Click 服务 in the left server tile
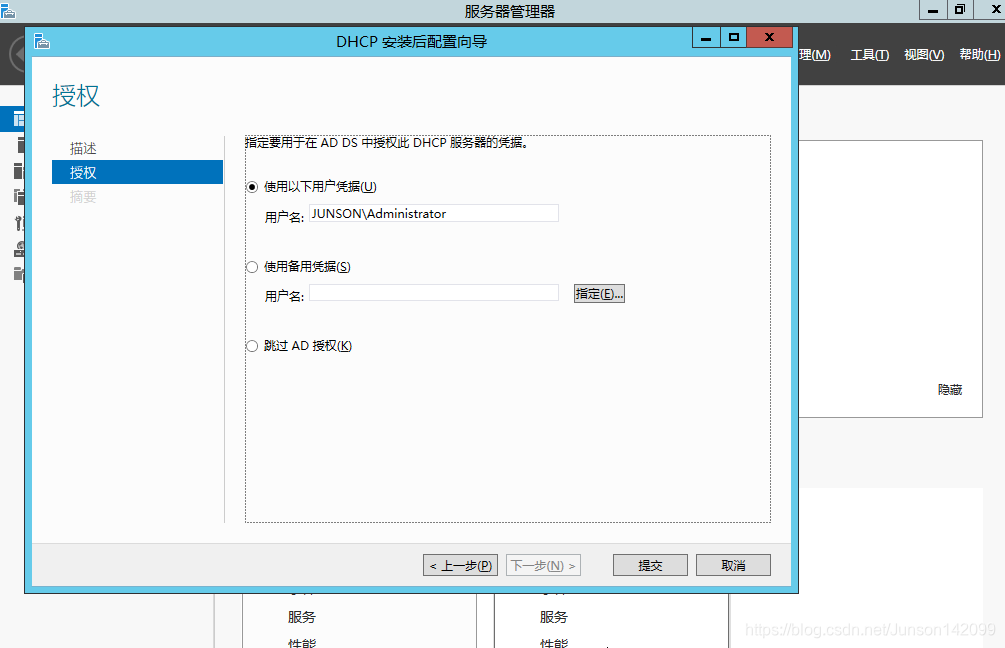This screenshot has width=1005, height=648. tap(302, 617)
